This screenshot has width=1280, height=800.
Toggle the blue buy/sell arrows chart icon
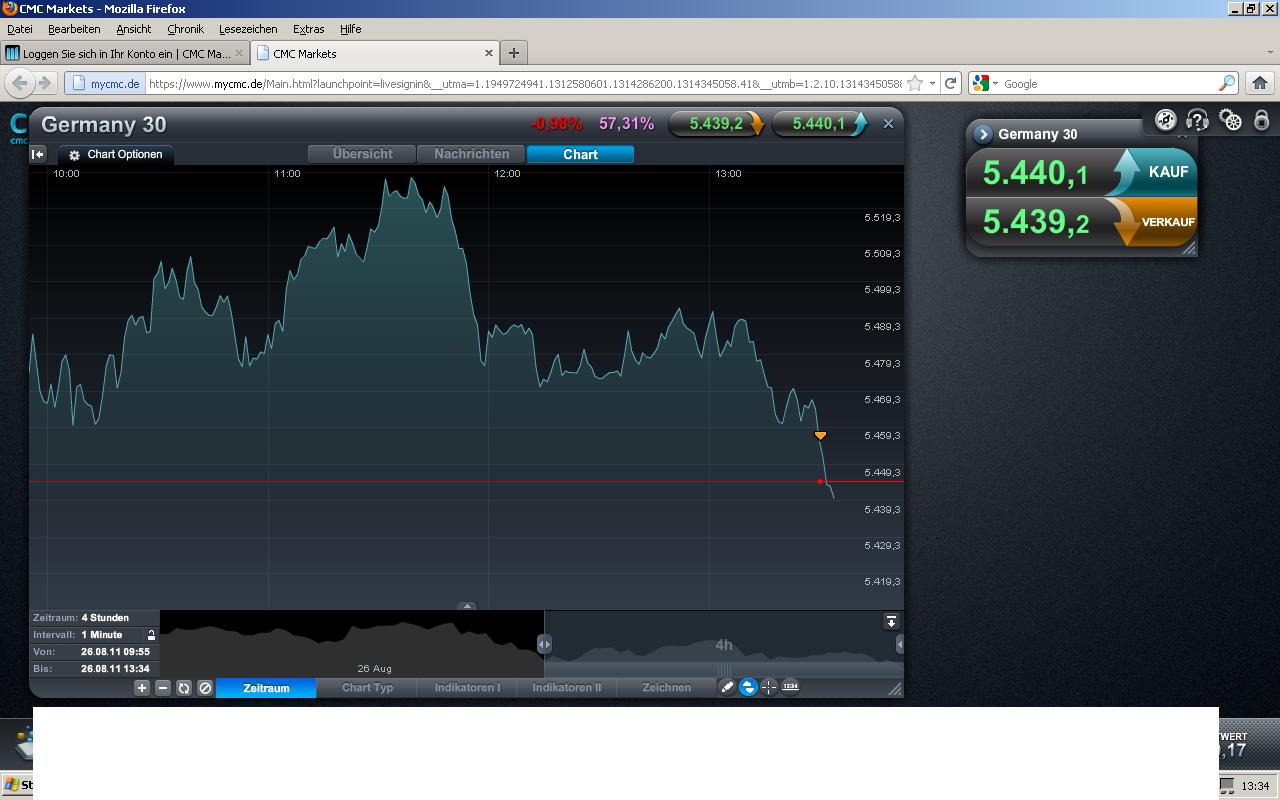748,687
